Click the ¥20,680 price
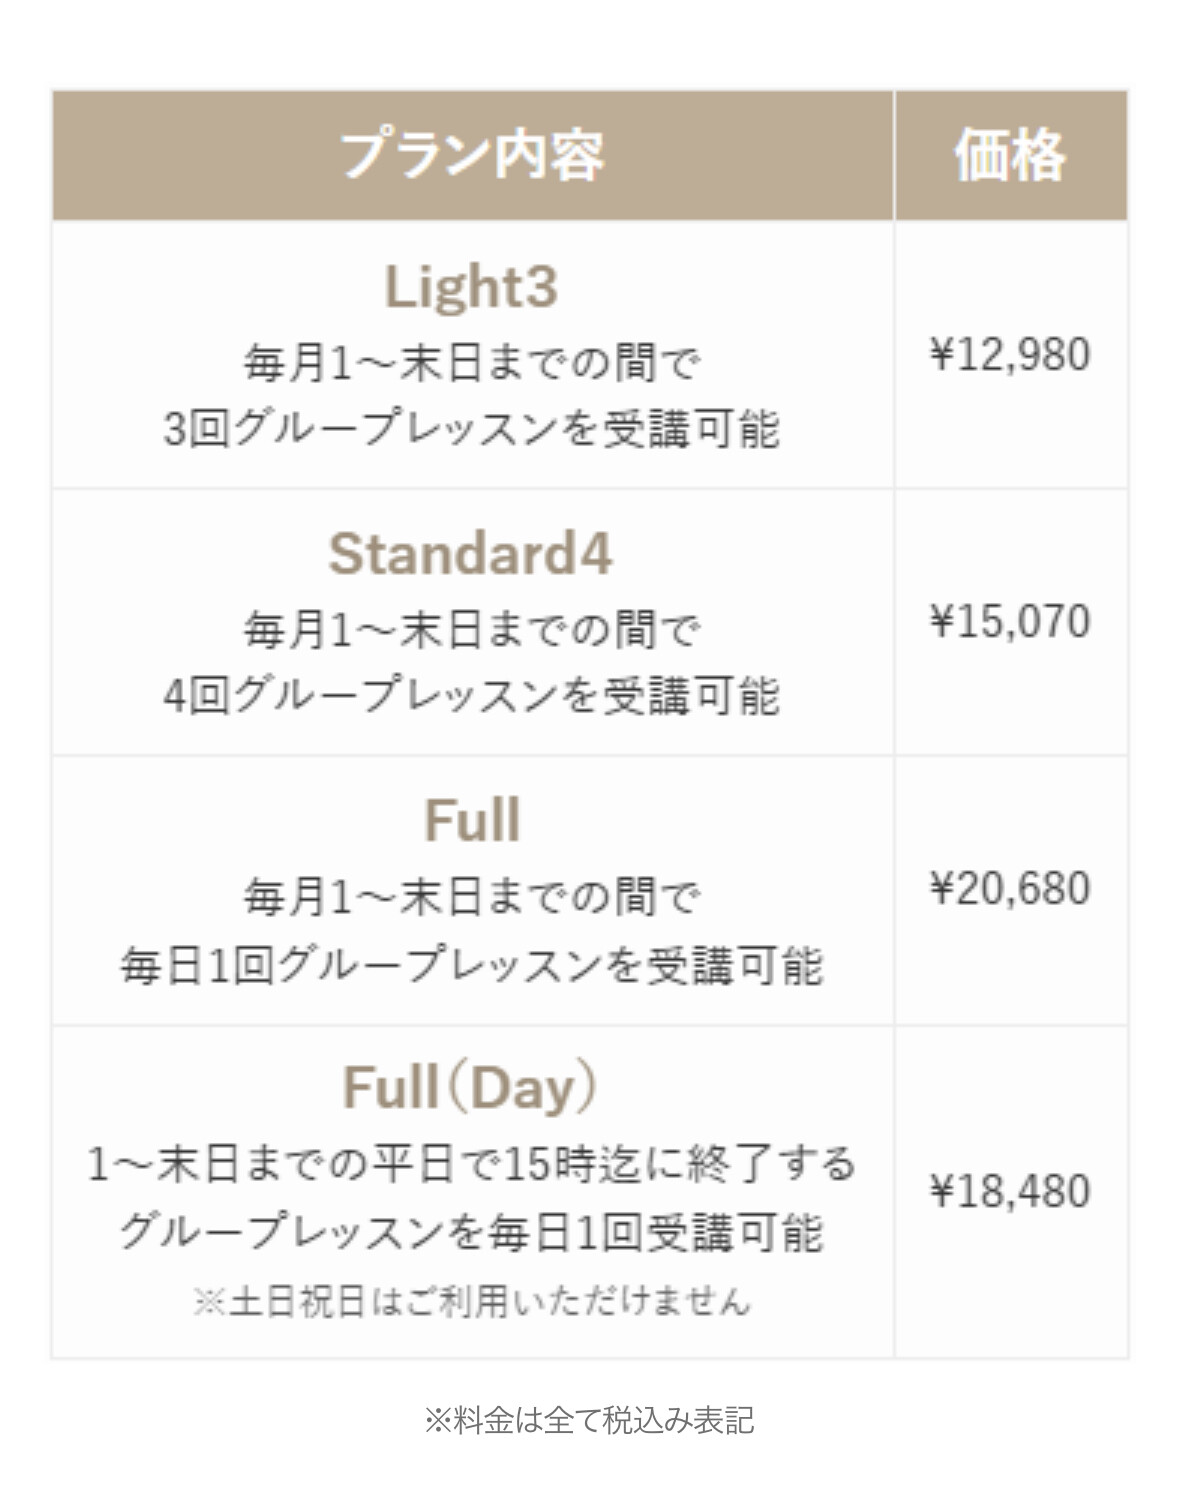 [x=1010, y=889]
